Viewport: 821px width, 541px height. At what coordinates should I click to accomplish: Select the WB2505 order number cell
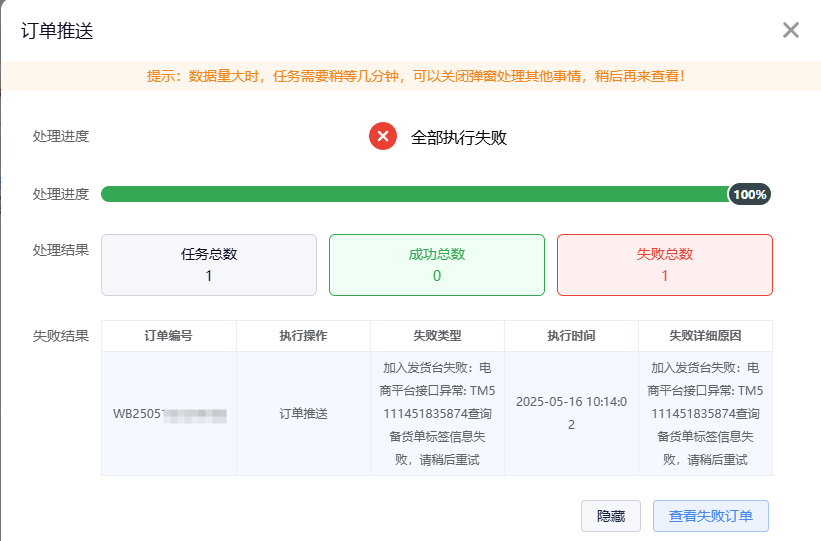pos(169,414)
